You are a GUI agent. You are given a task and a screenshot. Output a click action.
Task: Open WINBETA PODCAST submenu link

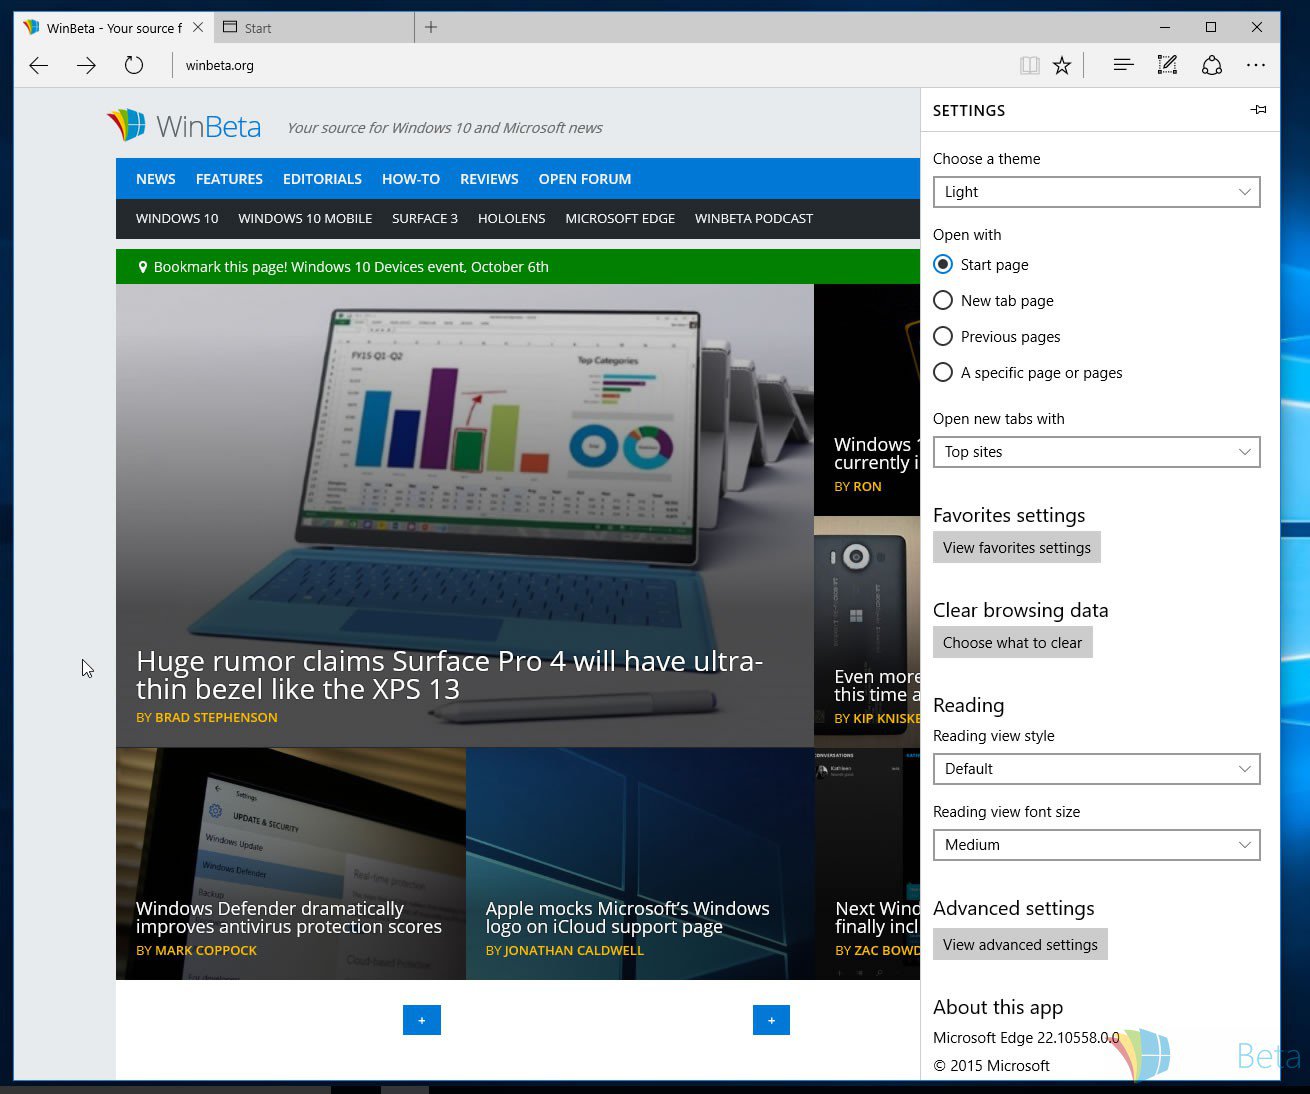754,218
